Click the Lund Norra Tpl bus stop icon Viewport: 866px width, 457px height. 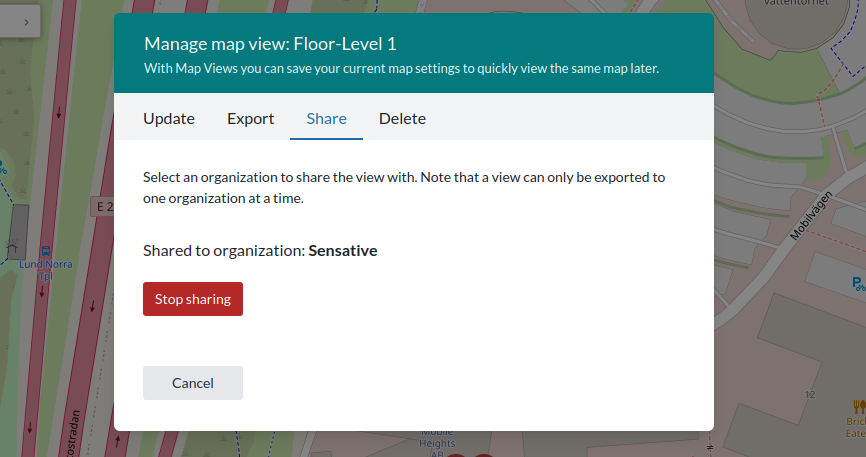[46, 252]
